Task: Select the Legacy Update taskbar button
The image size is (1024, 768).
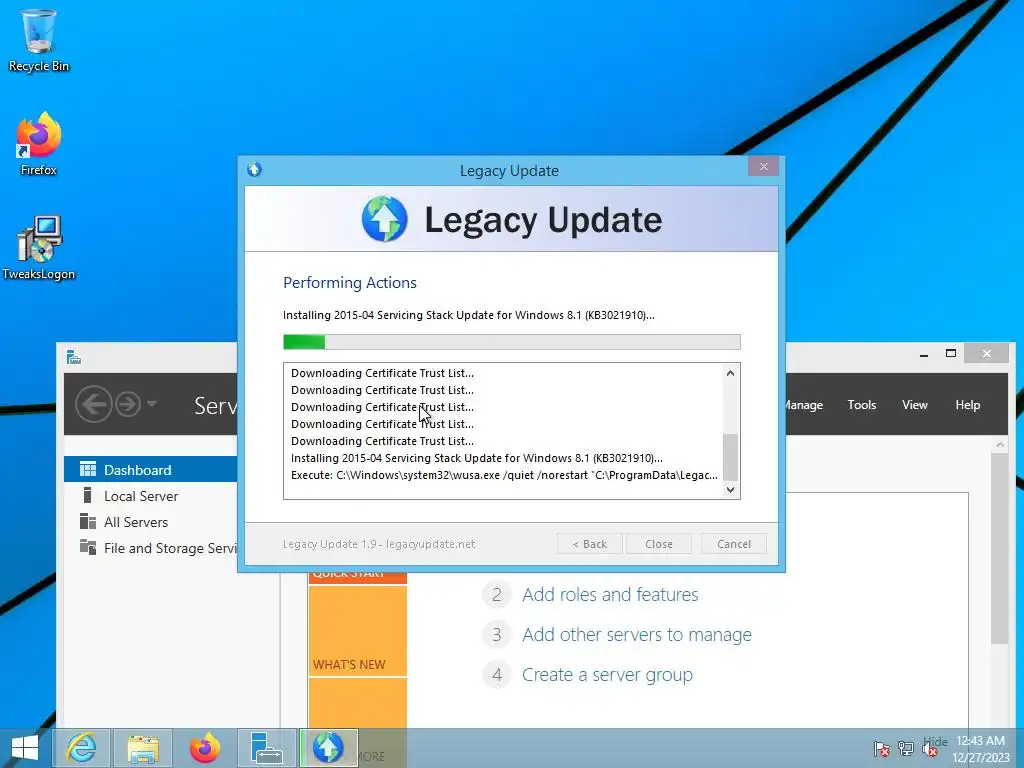Action: 328,748
